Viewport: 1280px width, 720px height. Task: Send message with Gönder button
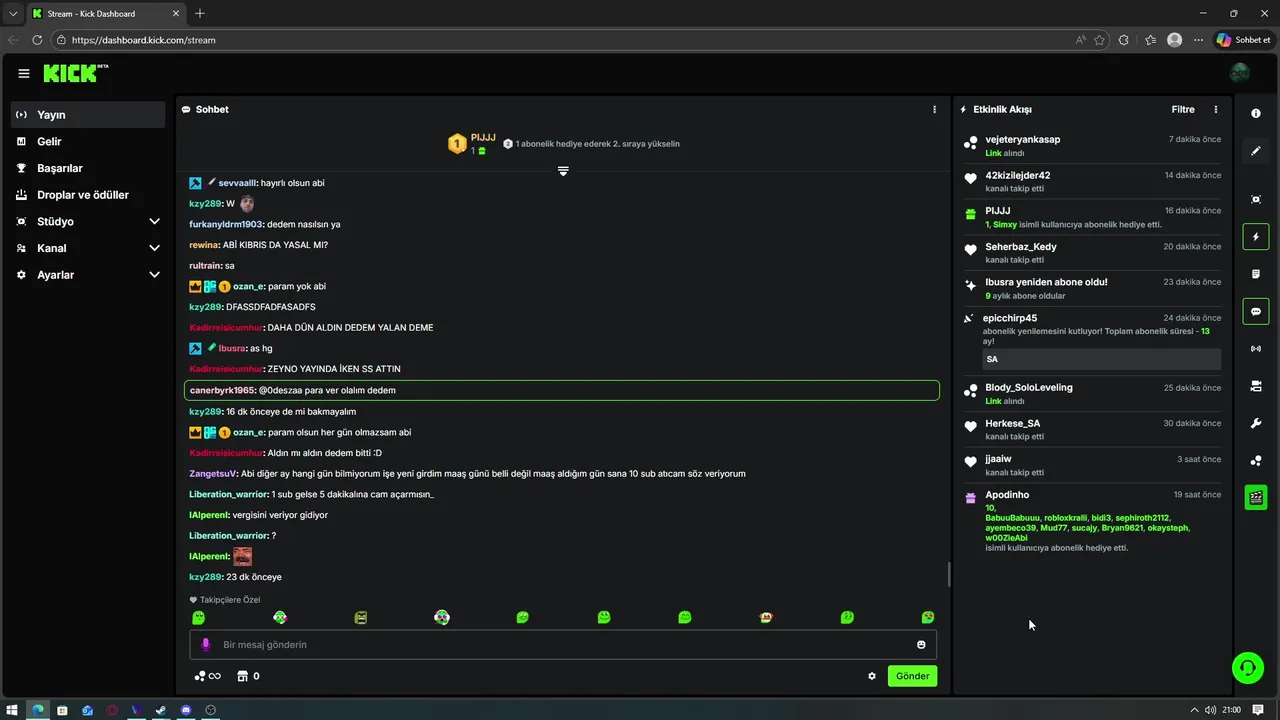pos(912,676)
